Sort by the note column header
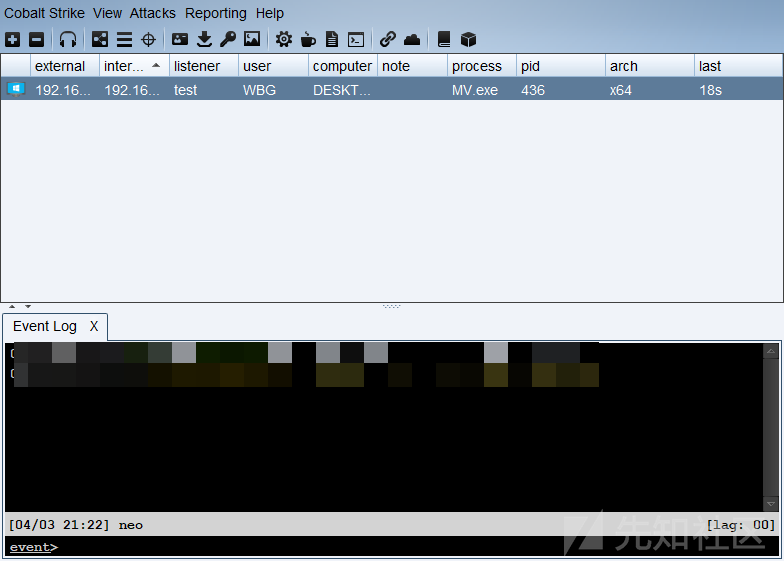The image size is (784, 561). (x=412, y=66)
